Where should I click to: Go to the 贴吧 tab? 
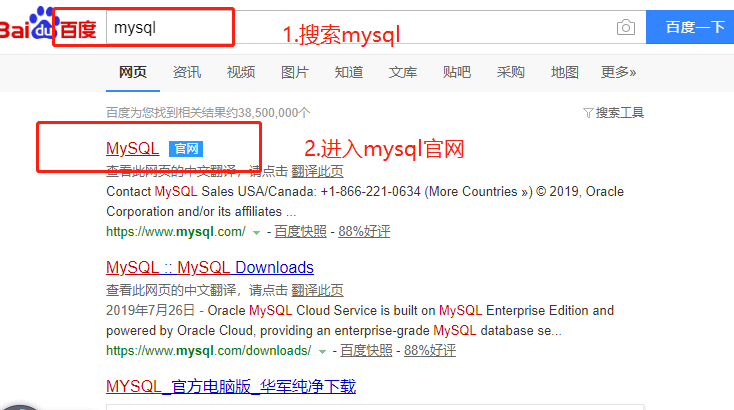click(457, 72)
